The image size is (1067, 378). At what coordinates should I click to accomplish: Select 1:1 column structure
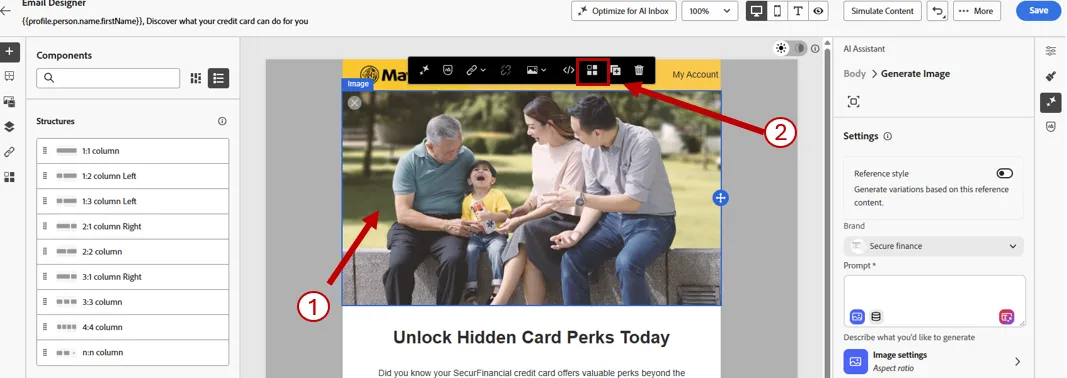(133, 151)
